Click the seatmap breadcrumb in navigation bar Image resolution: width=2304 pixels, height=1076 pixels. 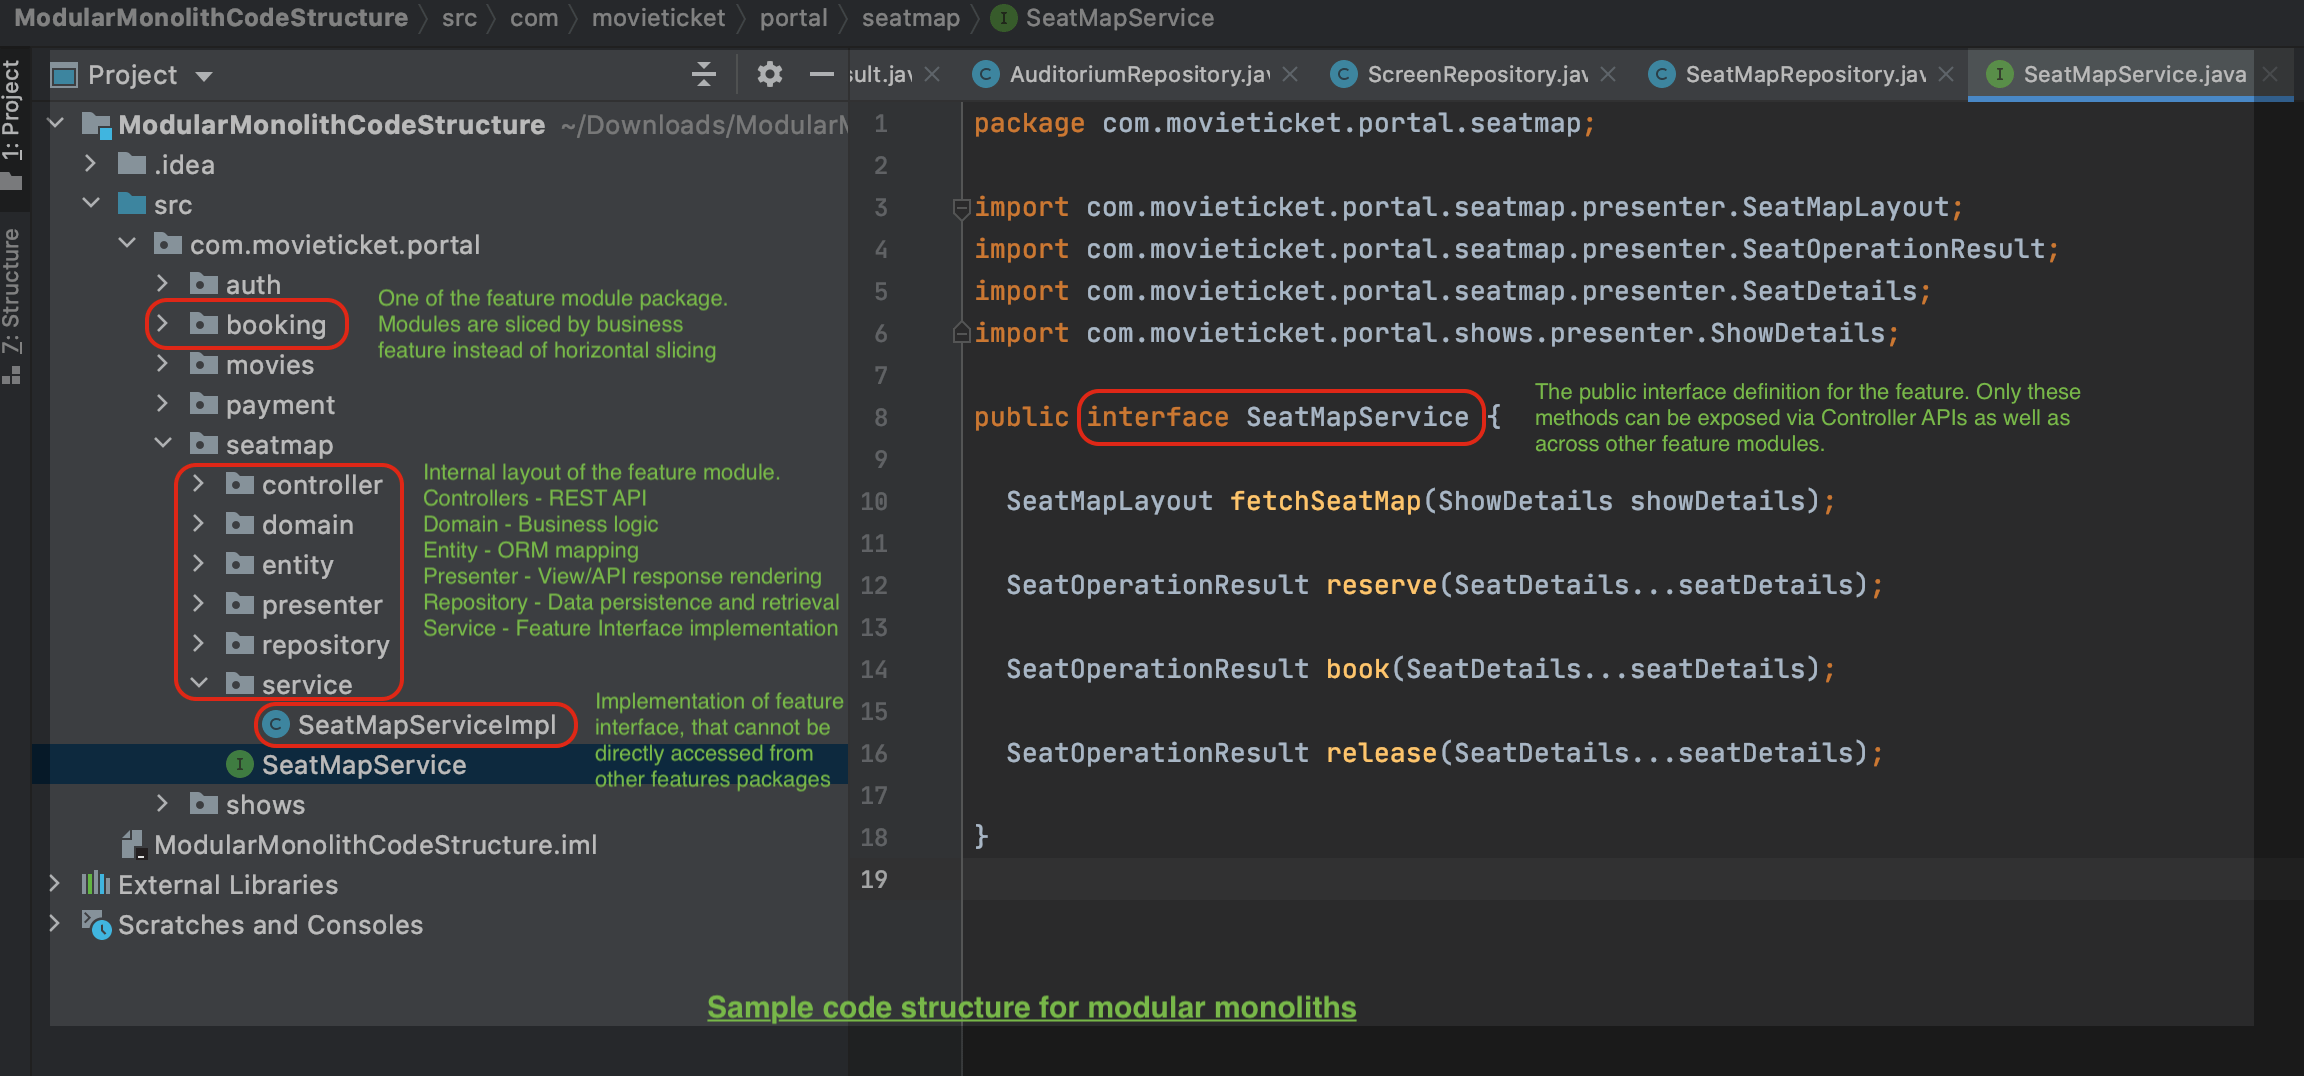(x=910, y=18)
